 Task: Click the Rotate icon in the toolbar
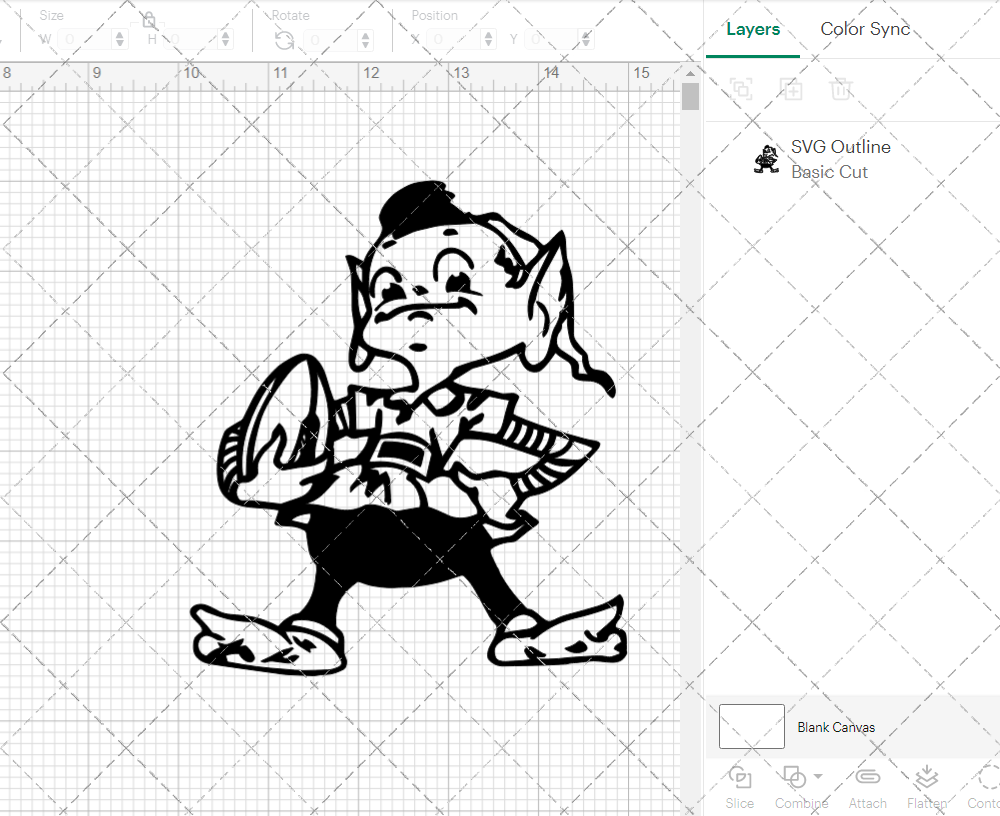point(285,40)
